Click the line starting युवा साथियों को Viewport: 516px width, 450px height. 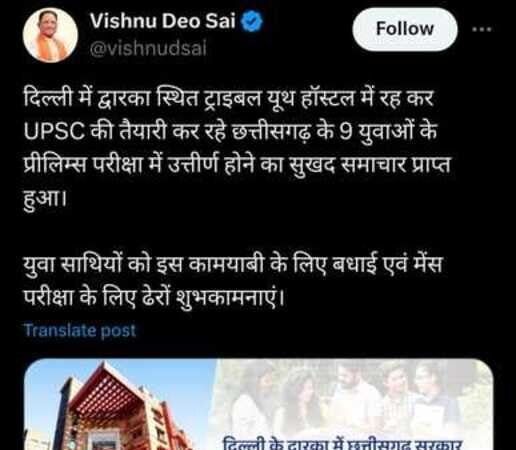(233, 266)
